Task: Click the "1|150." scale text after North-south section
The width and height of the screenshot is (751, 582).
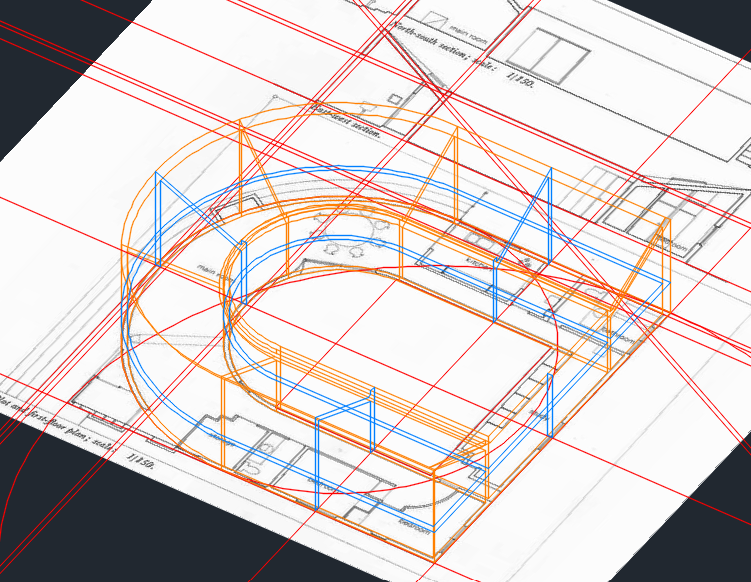Action: tap(520, 80)
